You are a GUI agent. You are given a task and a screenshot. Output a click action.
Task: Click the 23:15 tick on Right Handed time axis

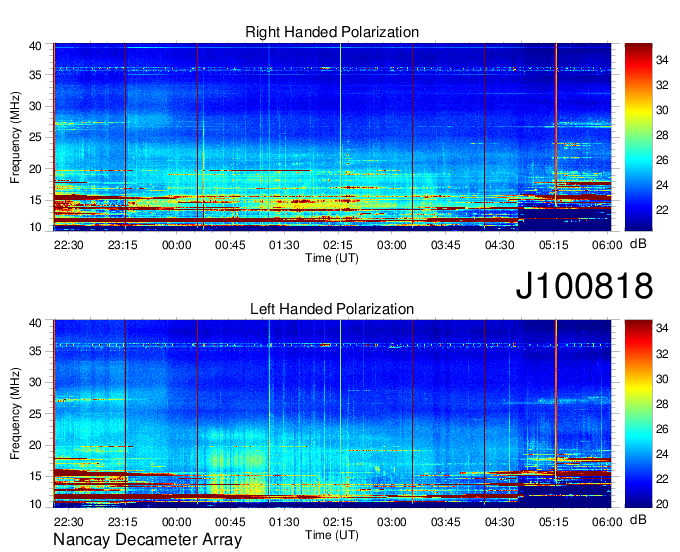pyautogui.click(x=123, y=245)
